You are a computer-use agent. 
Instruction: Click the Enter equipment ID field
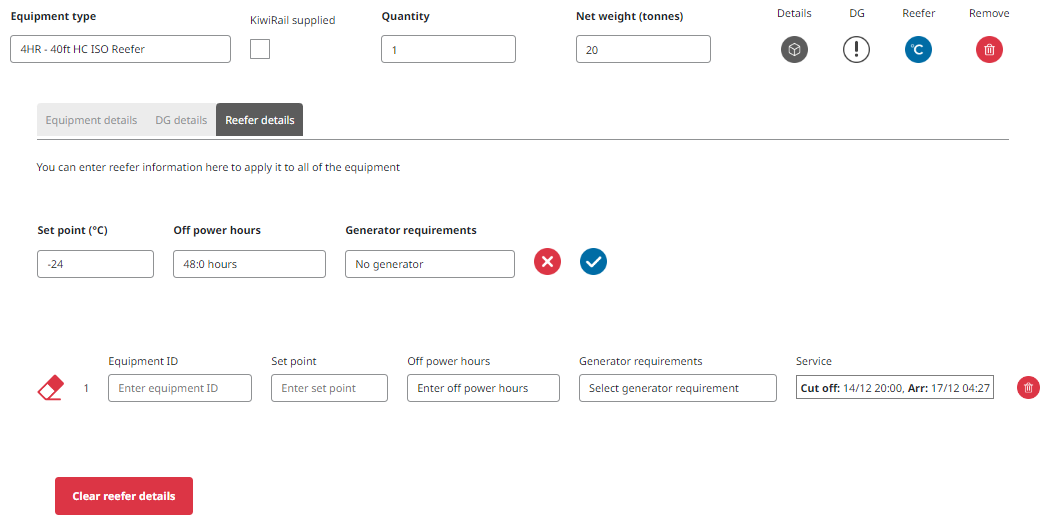click(180, 388)
